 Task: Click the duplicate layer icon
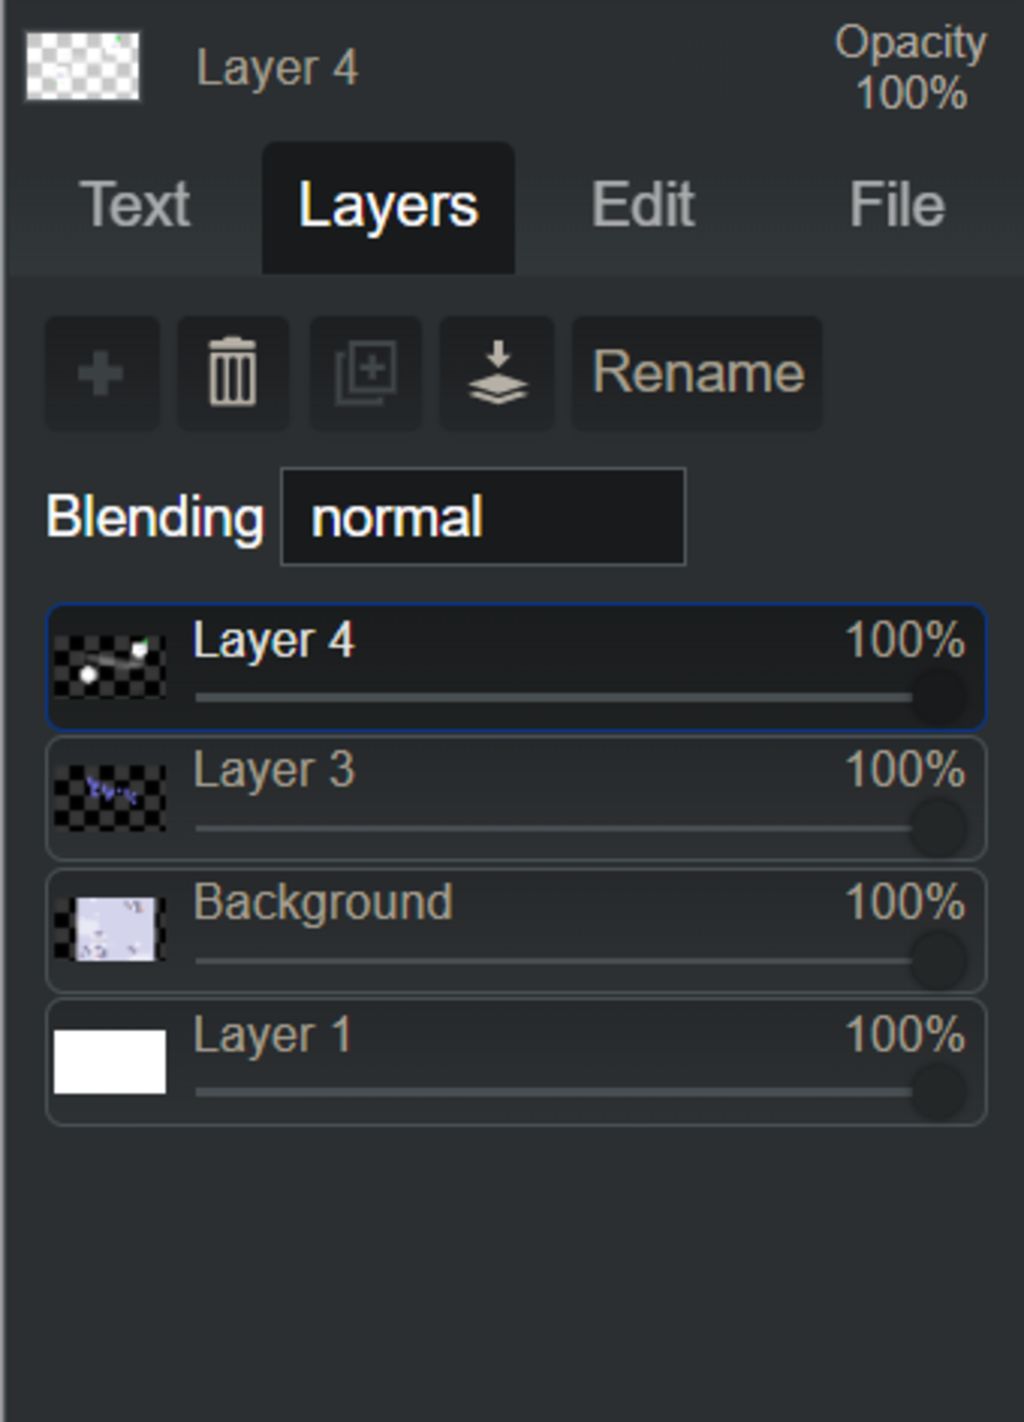[x=365, y=374]
